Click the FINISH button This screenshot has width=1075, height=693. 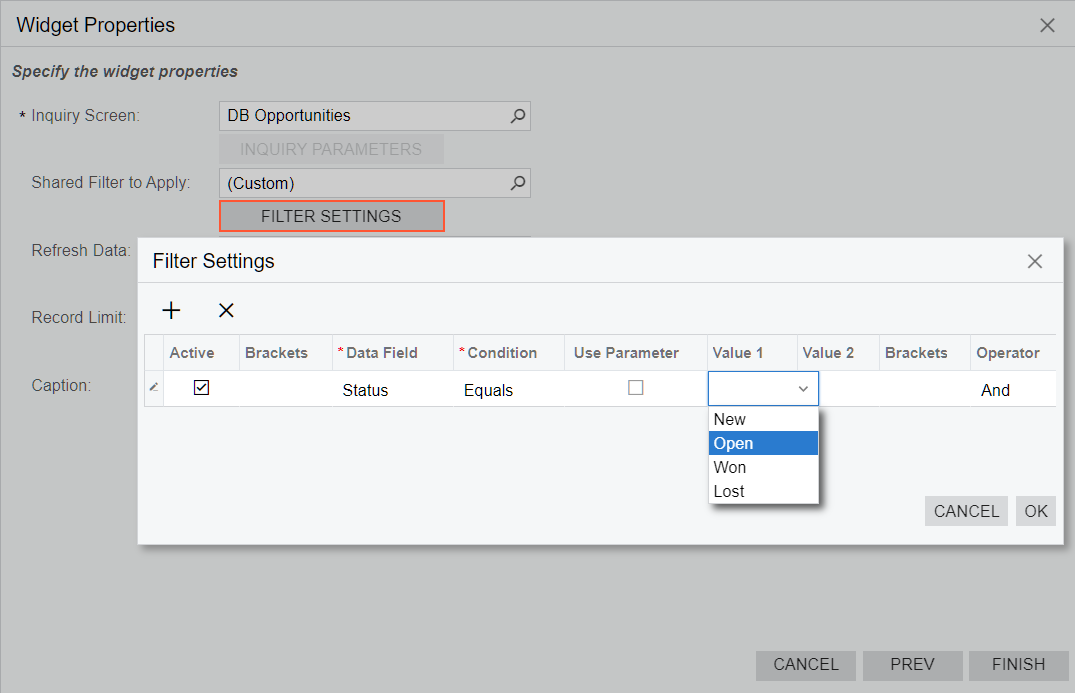[x=1018, y=665]
